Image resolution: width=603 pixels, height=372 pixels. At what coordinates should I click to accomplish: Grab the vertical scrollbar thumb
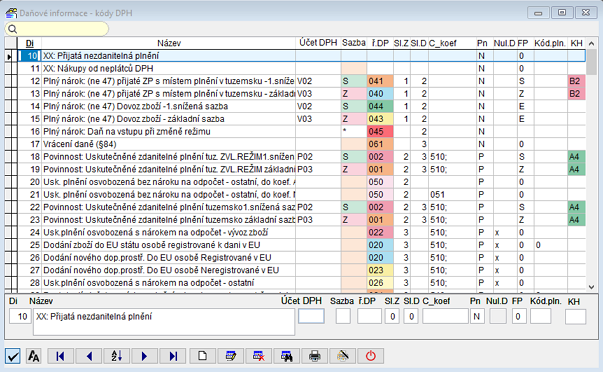click(591, 62)
